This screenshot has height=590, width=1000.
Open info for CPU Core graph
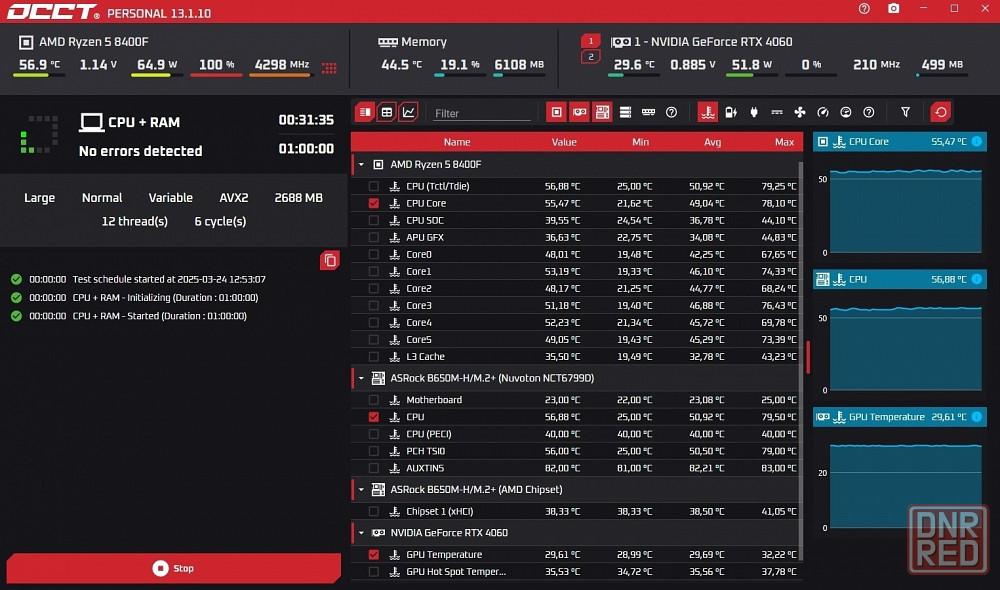pyautogui.click(x=976, y=142)
